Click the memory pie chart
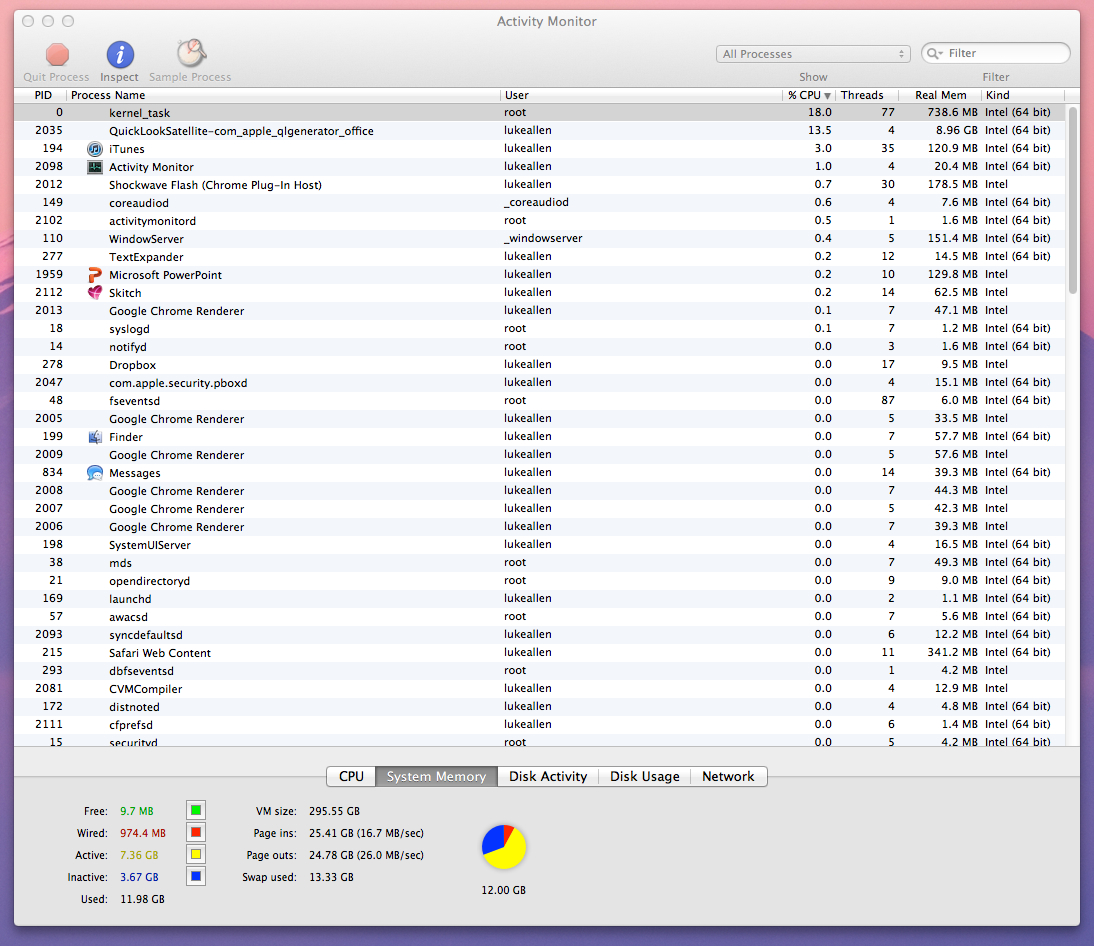 click(x=504, y=847)
